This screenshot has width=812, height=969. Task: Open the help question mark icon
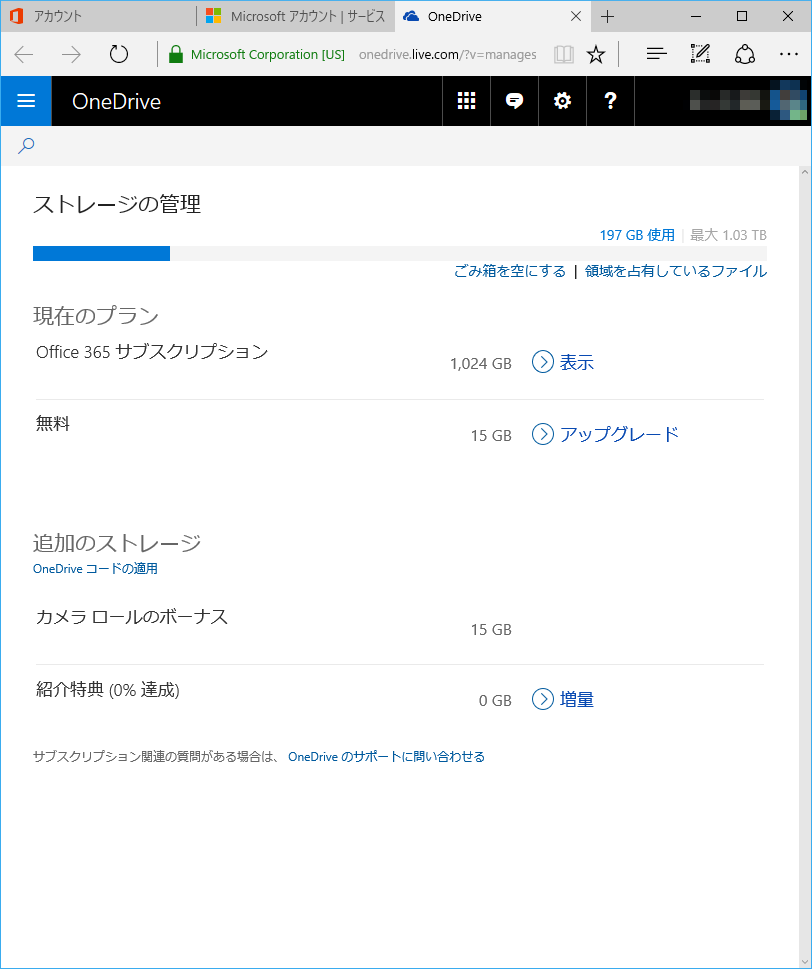pos(611,101)
